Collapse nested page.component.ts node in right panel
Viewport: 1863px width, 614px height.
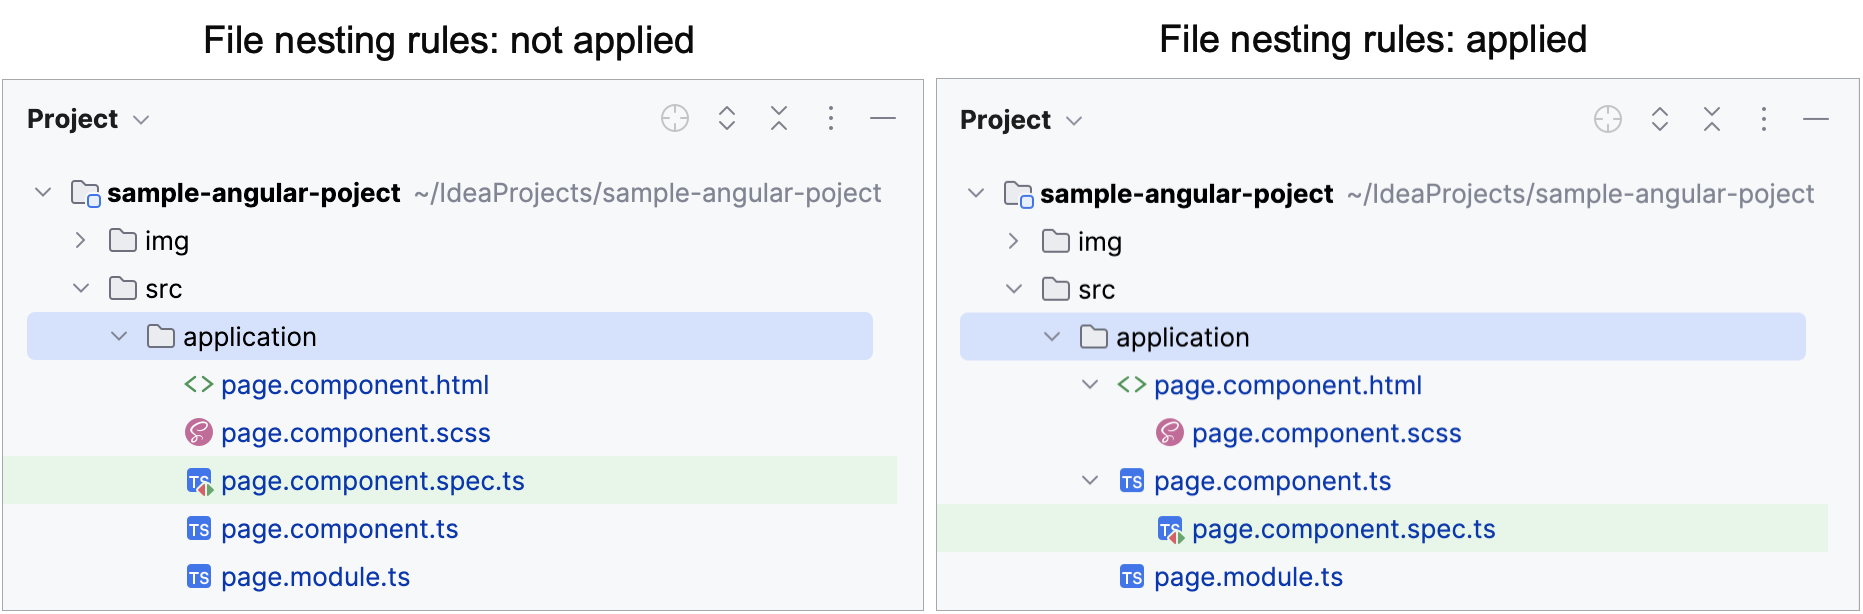click(1090, 481)
